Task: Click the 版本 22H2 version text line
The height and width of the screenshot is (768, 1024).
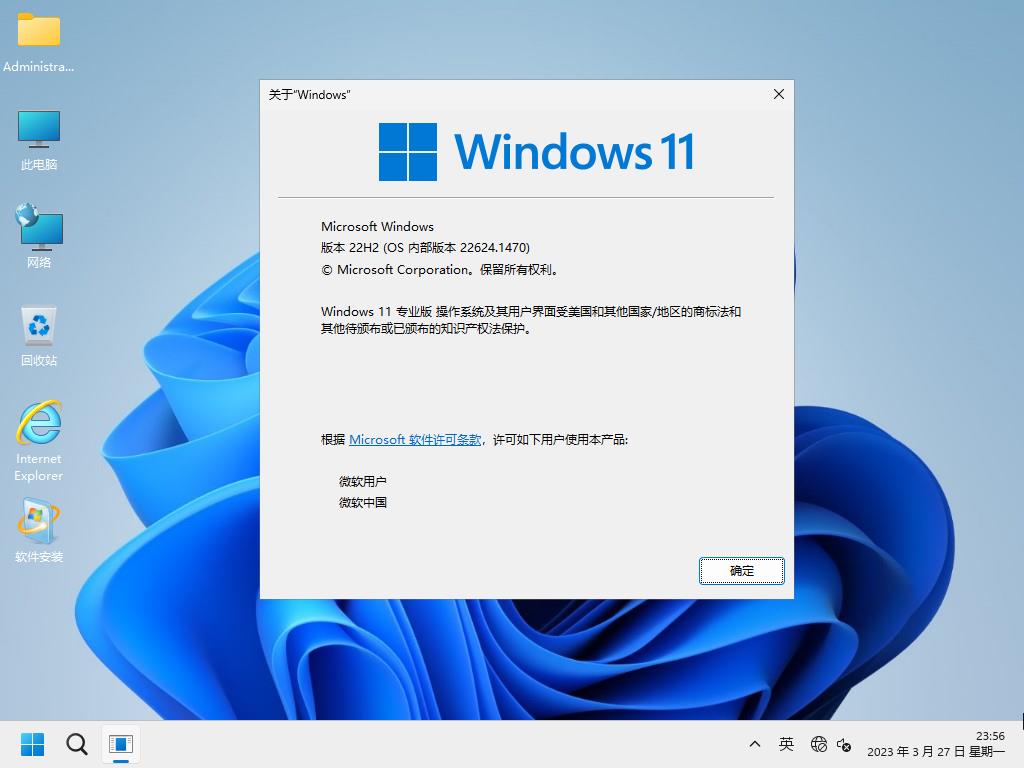Action: pyautogui.click(x=425, y=248)
